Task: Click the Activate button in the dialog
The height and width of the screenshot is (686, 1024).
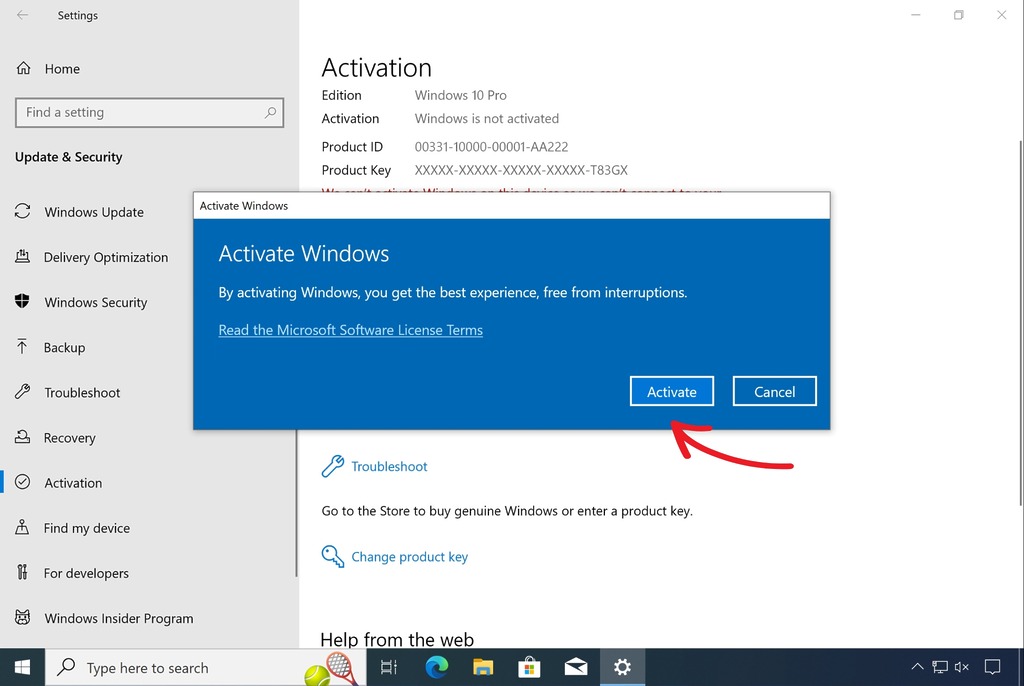Action: coord(671,391)
